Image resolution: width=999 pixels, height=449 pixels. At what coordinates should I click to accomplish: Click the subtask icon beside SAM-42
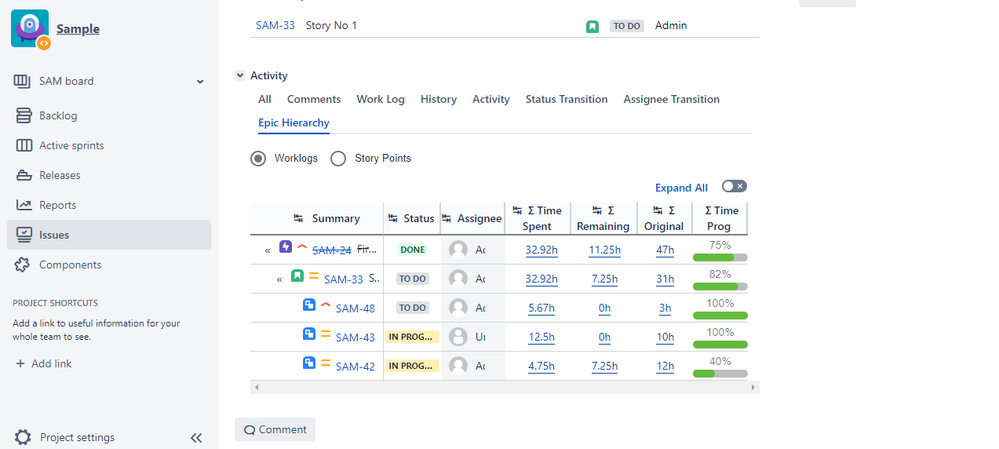click(309, 362)
